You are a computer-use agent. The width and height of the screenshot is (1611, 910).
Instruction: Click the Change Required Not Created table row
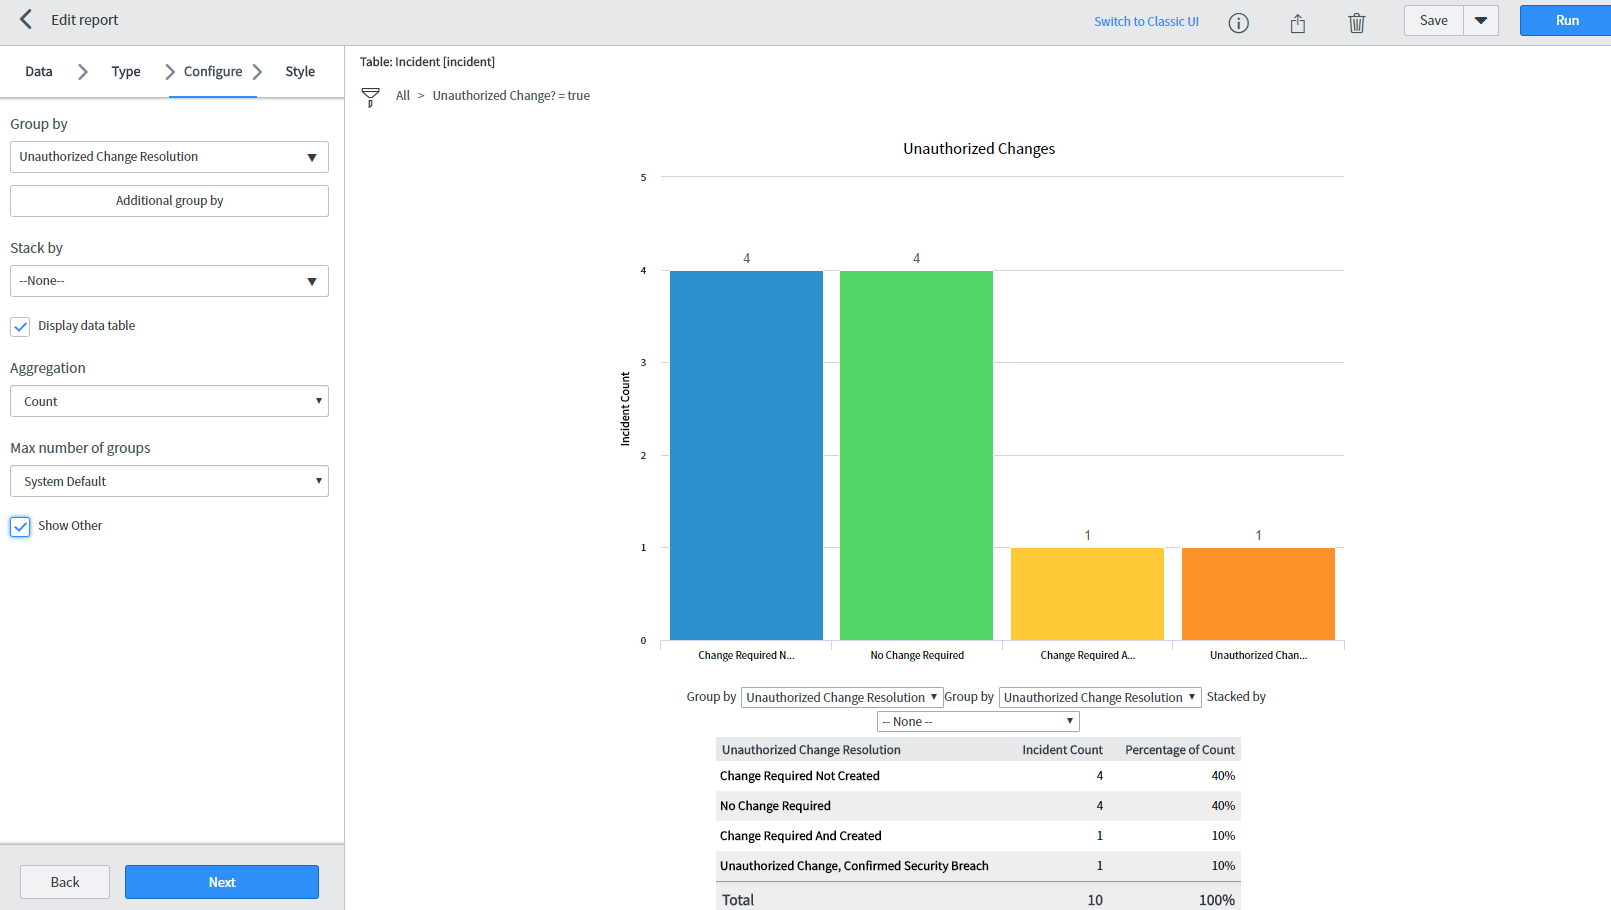[x=978, y=776]
